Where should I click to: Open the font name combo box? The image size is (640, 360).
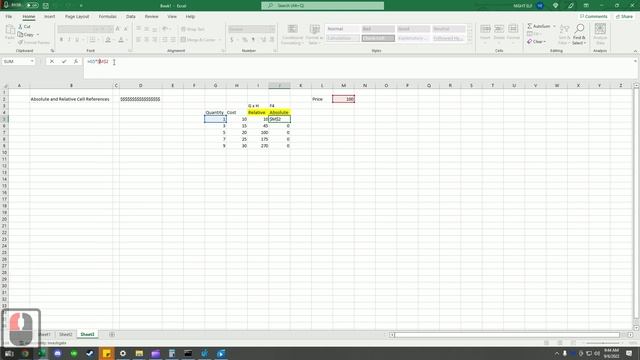point(76,29)
